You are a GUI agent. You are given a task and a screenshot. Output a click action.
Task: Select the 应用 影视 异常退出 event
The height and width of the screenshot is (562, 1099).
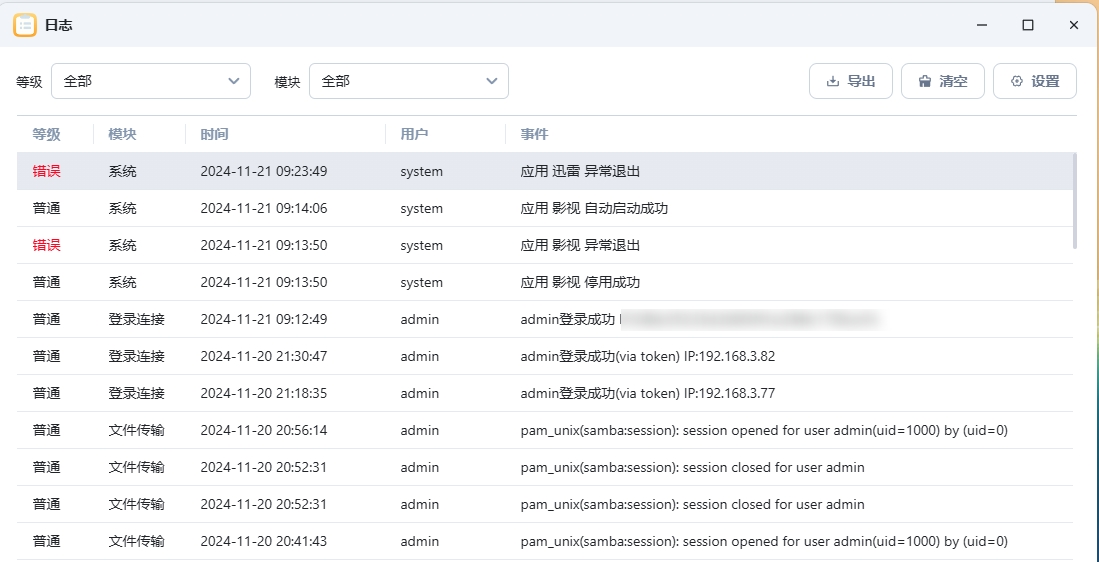580,245
